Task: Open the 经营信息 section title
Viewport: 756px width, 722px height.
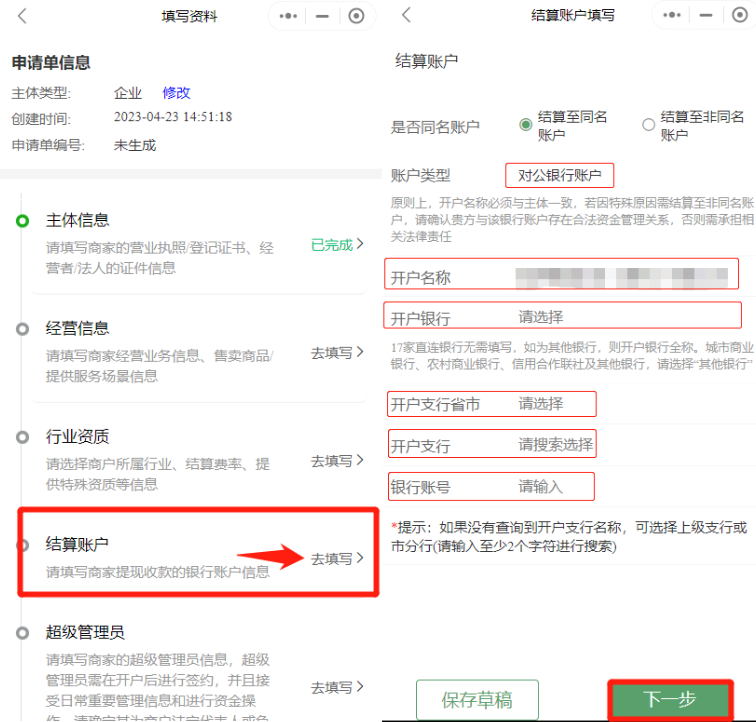Action: (77, 328)
